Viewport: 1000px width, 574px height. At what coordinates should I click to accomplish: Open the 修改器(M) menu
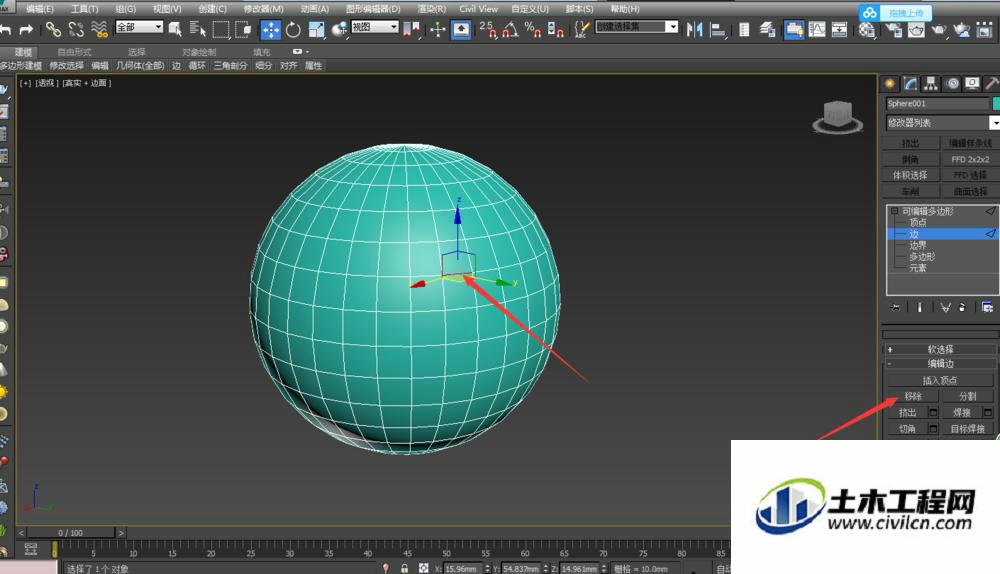(263, 9)
